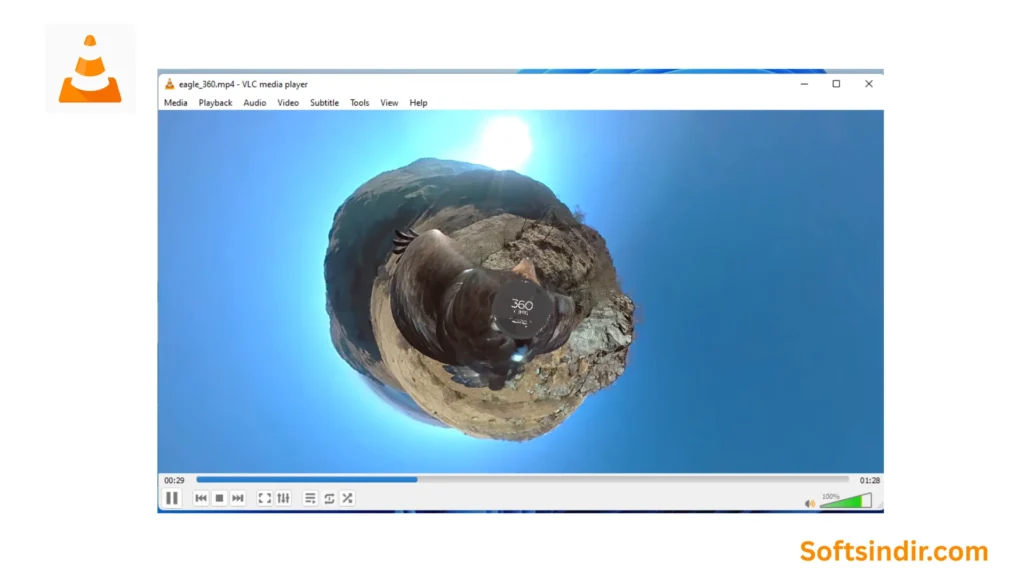Image resolution: width=1024 pixels, height=576 pixels.
Task: Open the extended settings equalizer panel
Action: [x=283, y=498]
